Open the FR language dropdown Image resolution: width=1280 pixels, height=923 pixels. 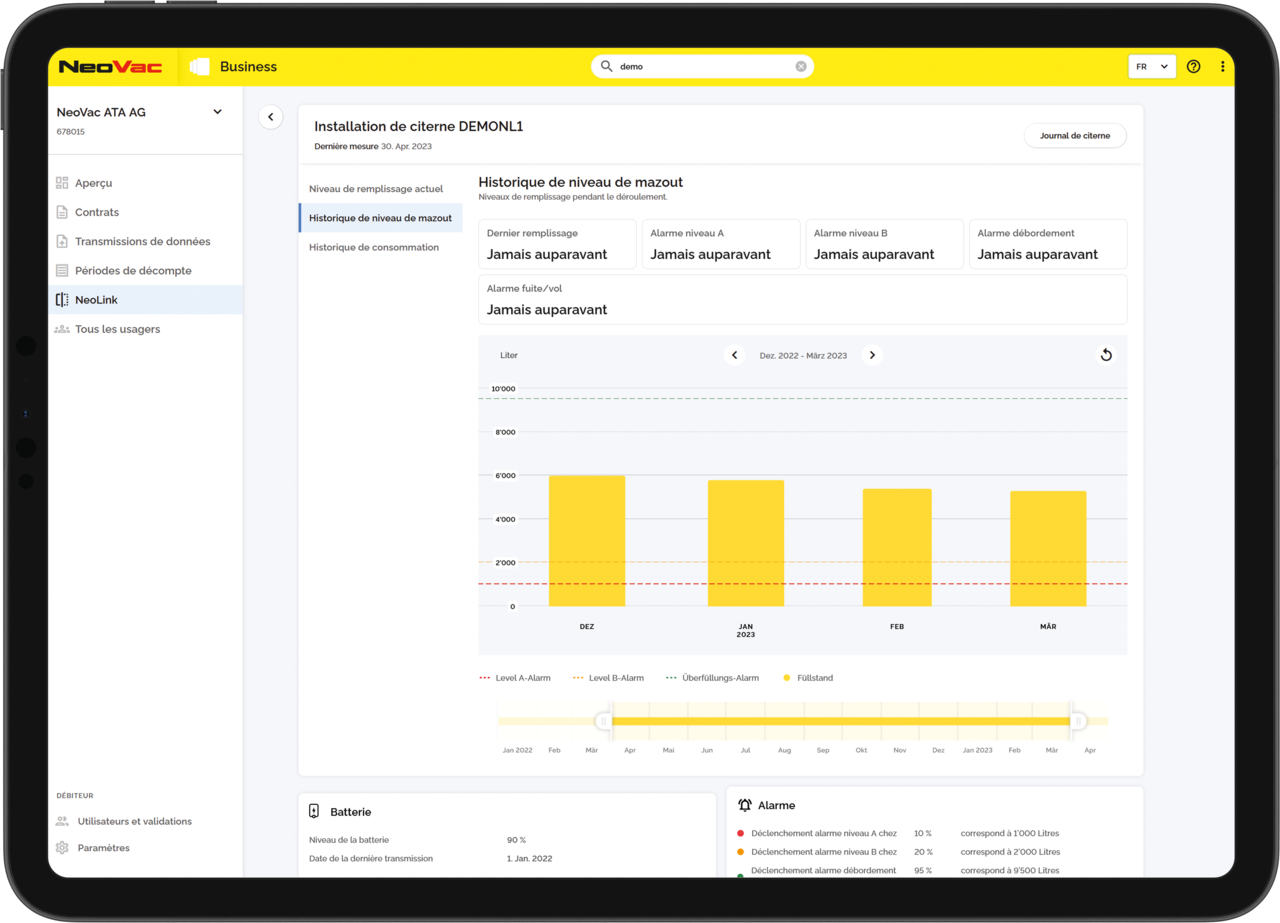pos(1152,67)
